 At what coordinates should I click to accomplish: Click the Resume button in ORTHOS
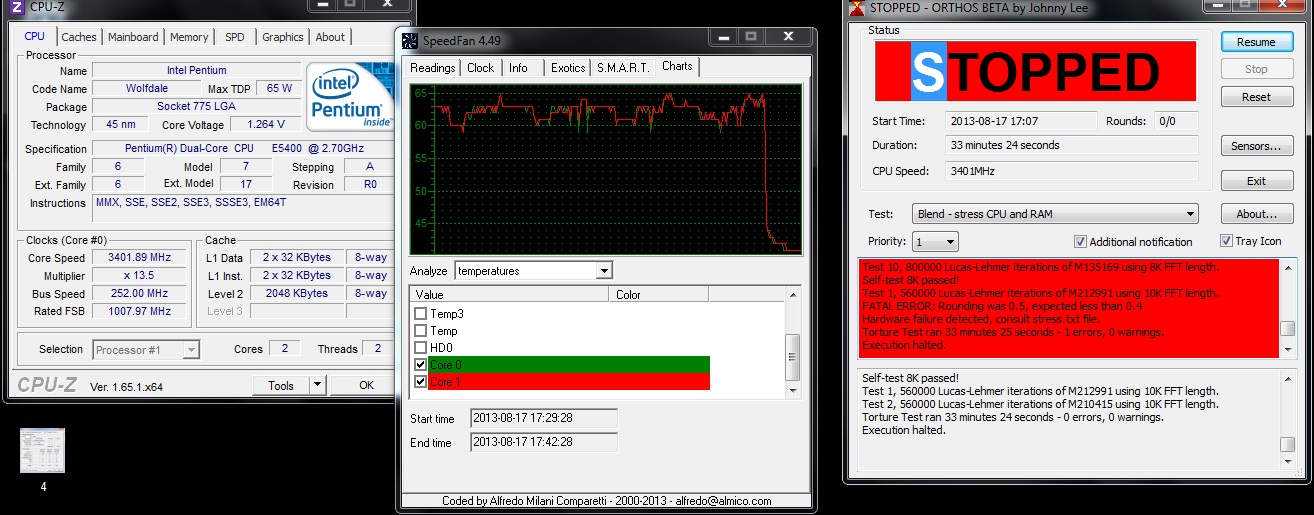(1256, 42)
